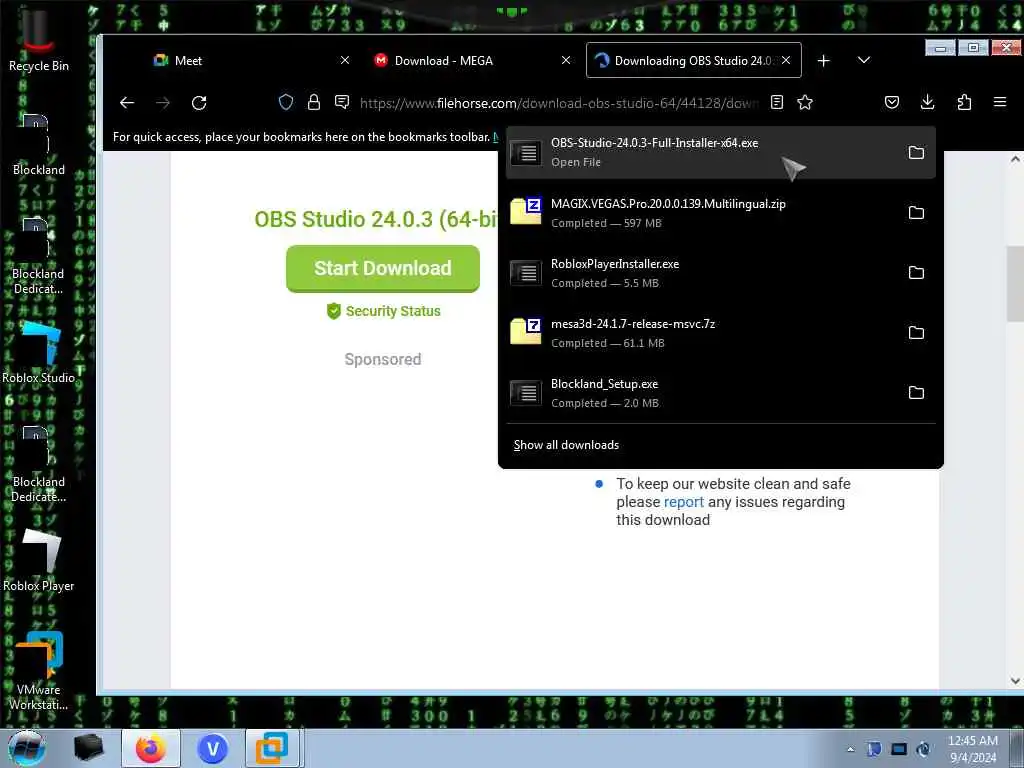Select Roblox Studio desktop icon

39,353
